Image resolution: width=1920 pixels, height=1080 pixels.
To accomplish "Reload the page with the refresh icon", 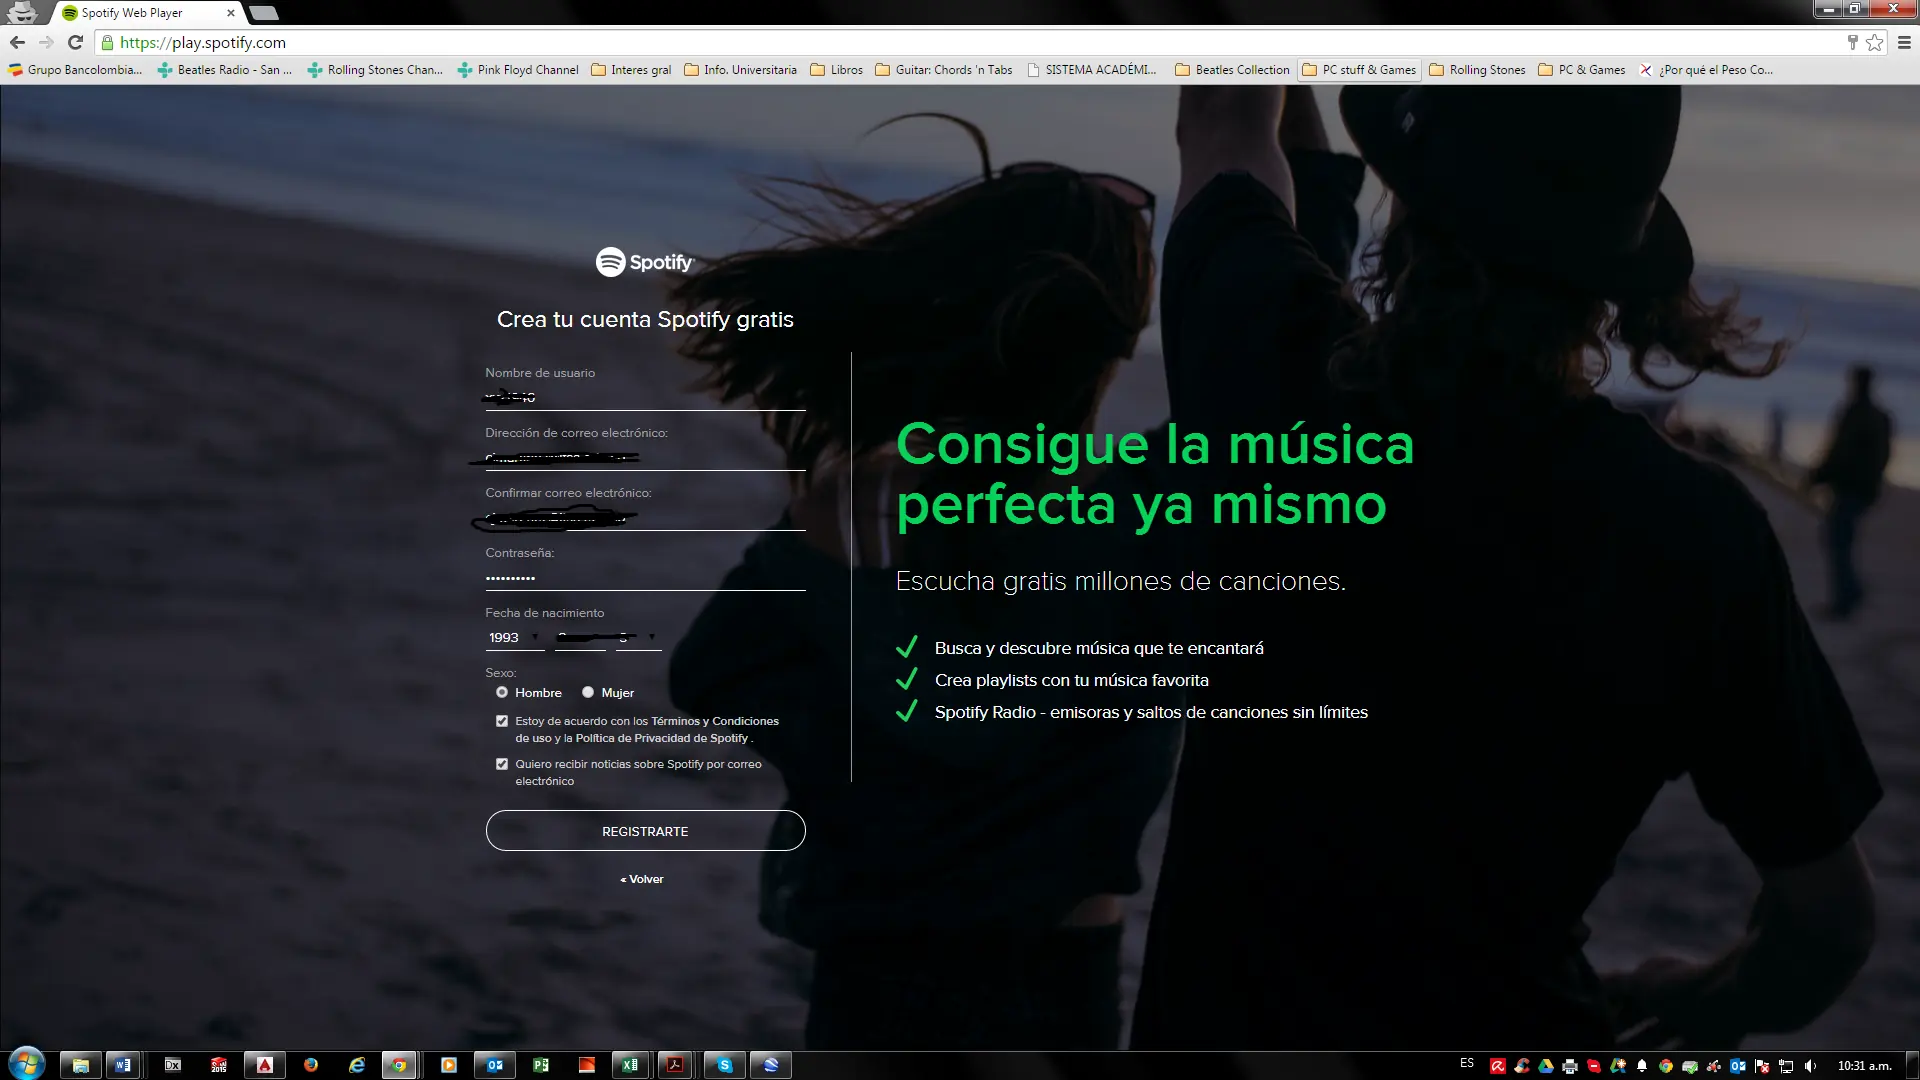I will coord(75,42).
